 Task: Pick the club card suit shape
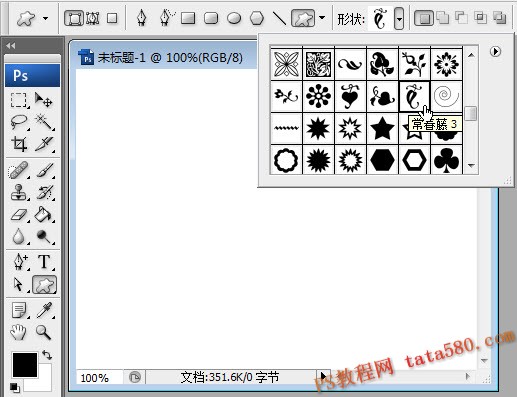point(446,160)
